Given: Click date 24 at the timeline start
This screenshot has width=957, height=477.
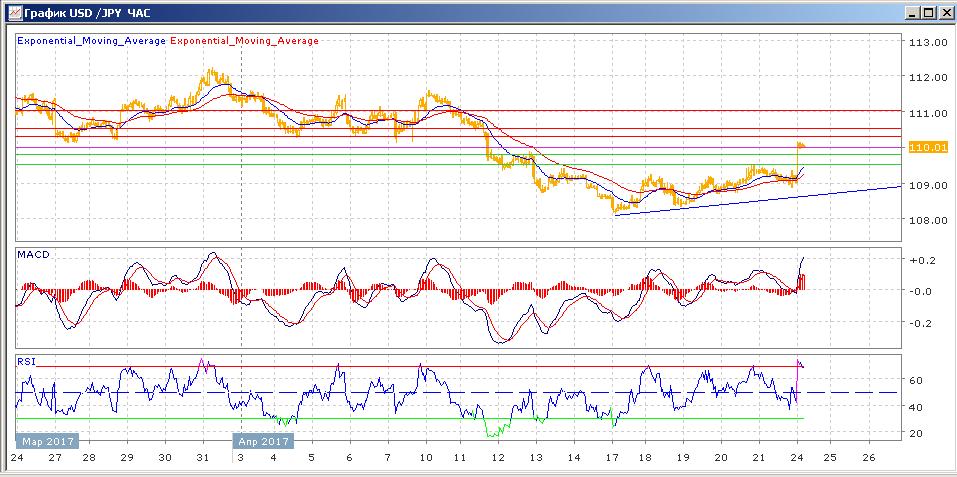Looking at the screenshot, I should click(16, 457).
